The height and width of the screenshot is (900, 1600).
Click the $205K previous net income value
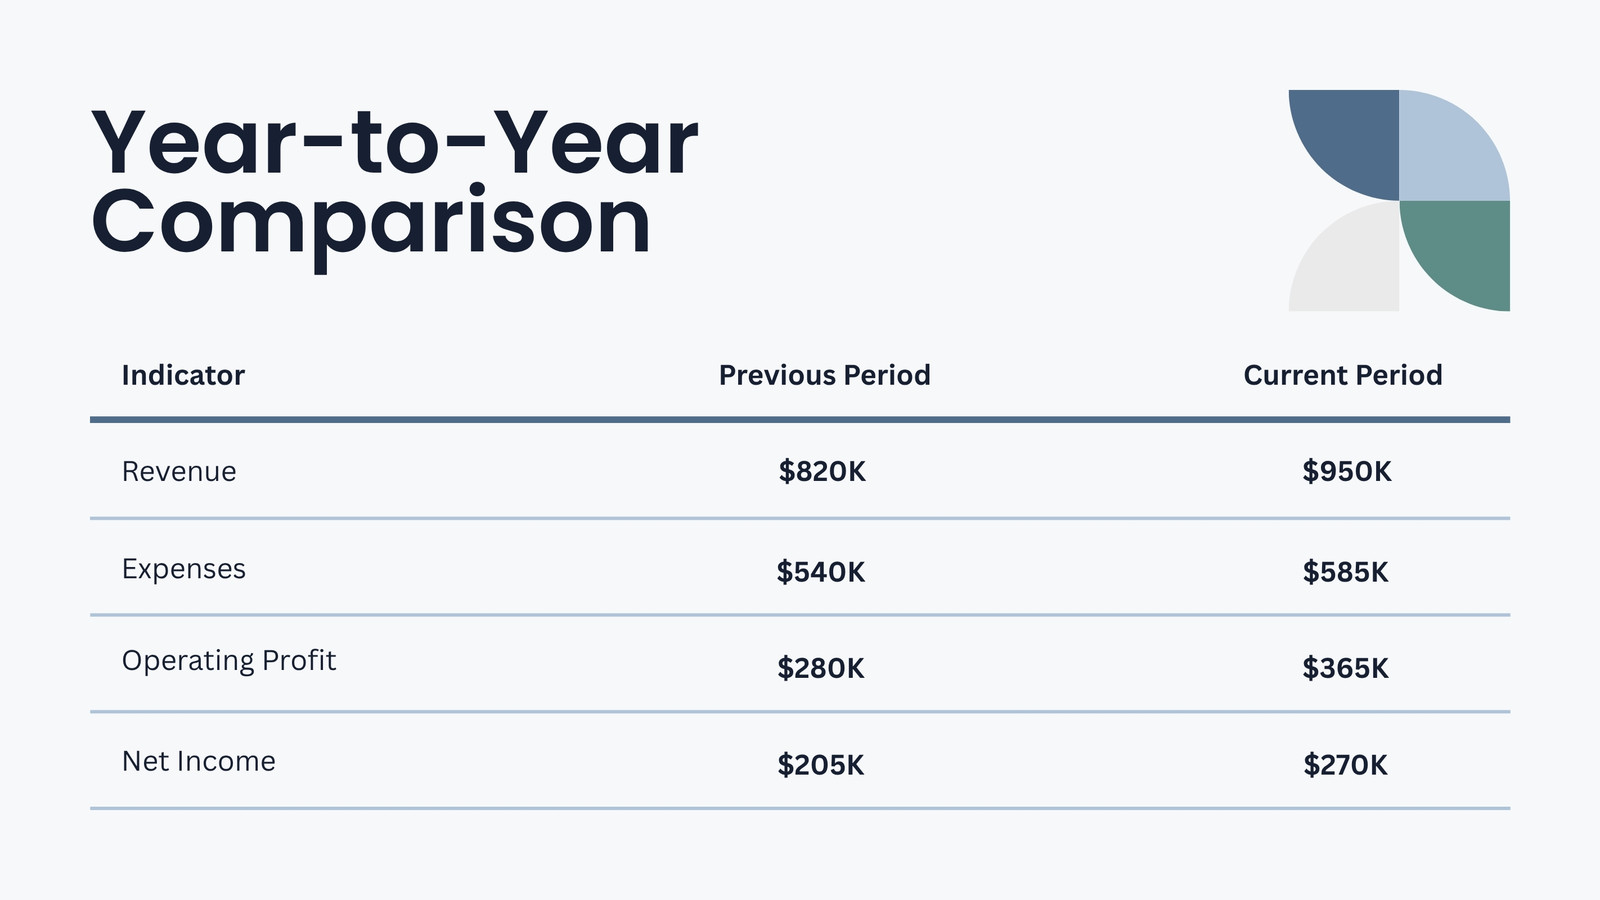click(x=821, y=765)
